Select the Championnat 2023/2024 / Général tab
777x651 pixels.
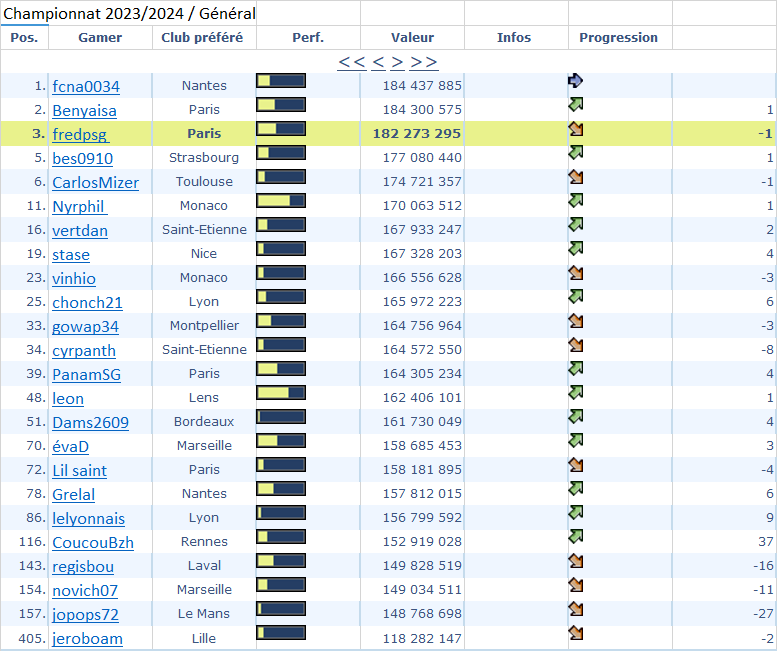[x=129, y=13]
